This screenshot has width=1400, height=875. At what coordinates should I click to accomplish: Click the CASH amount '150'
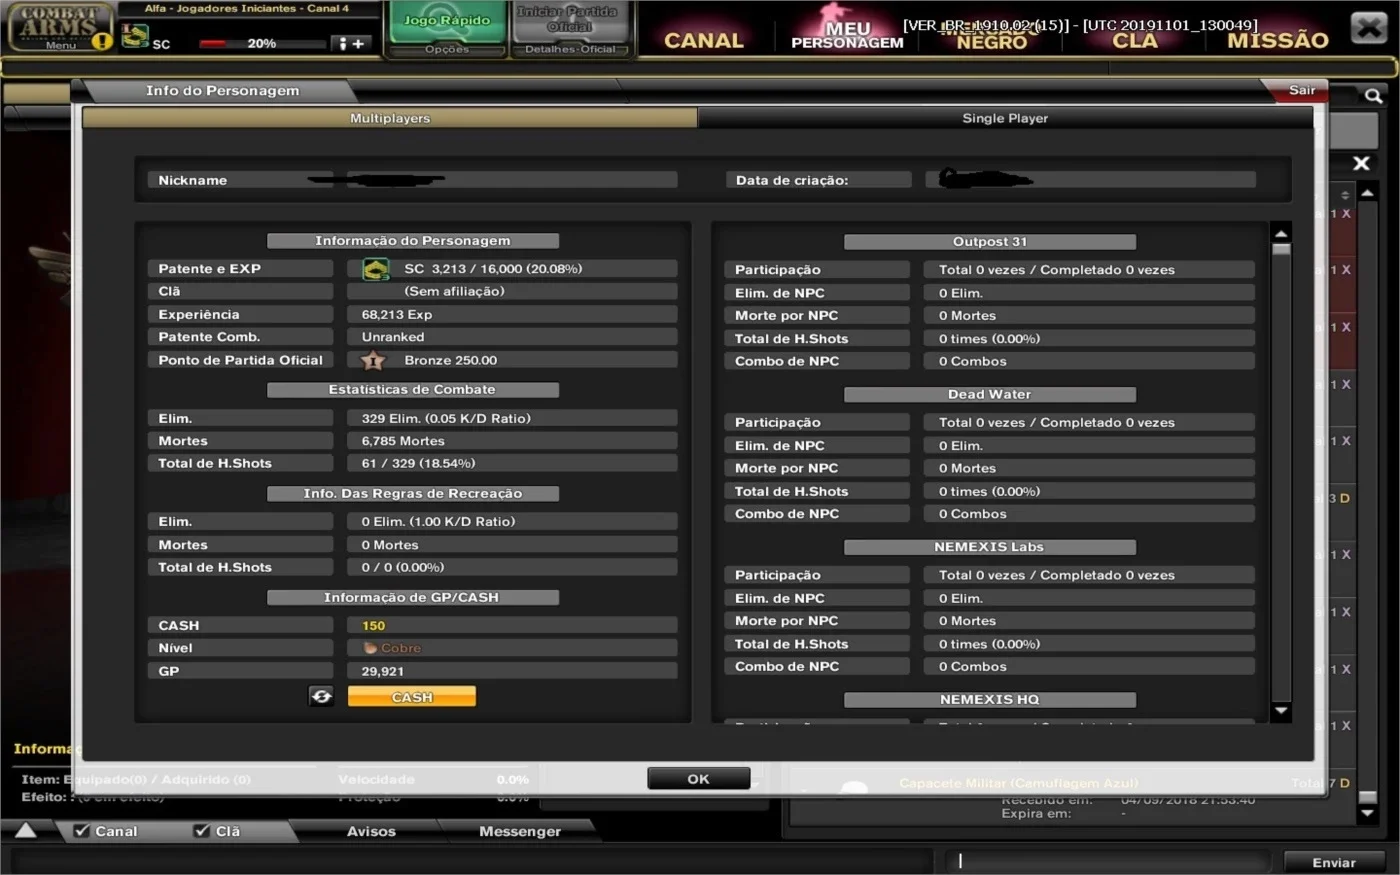(x=373, y=626)
